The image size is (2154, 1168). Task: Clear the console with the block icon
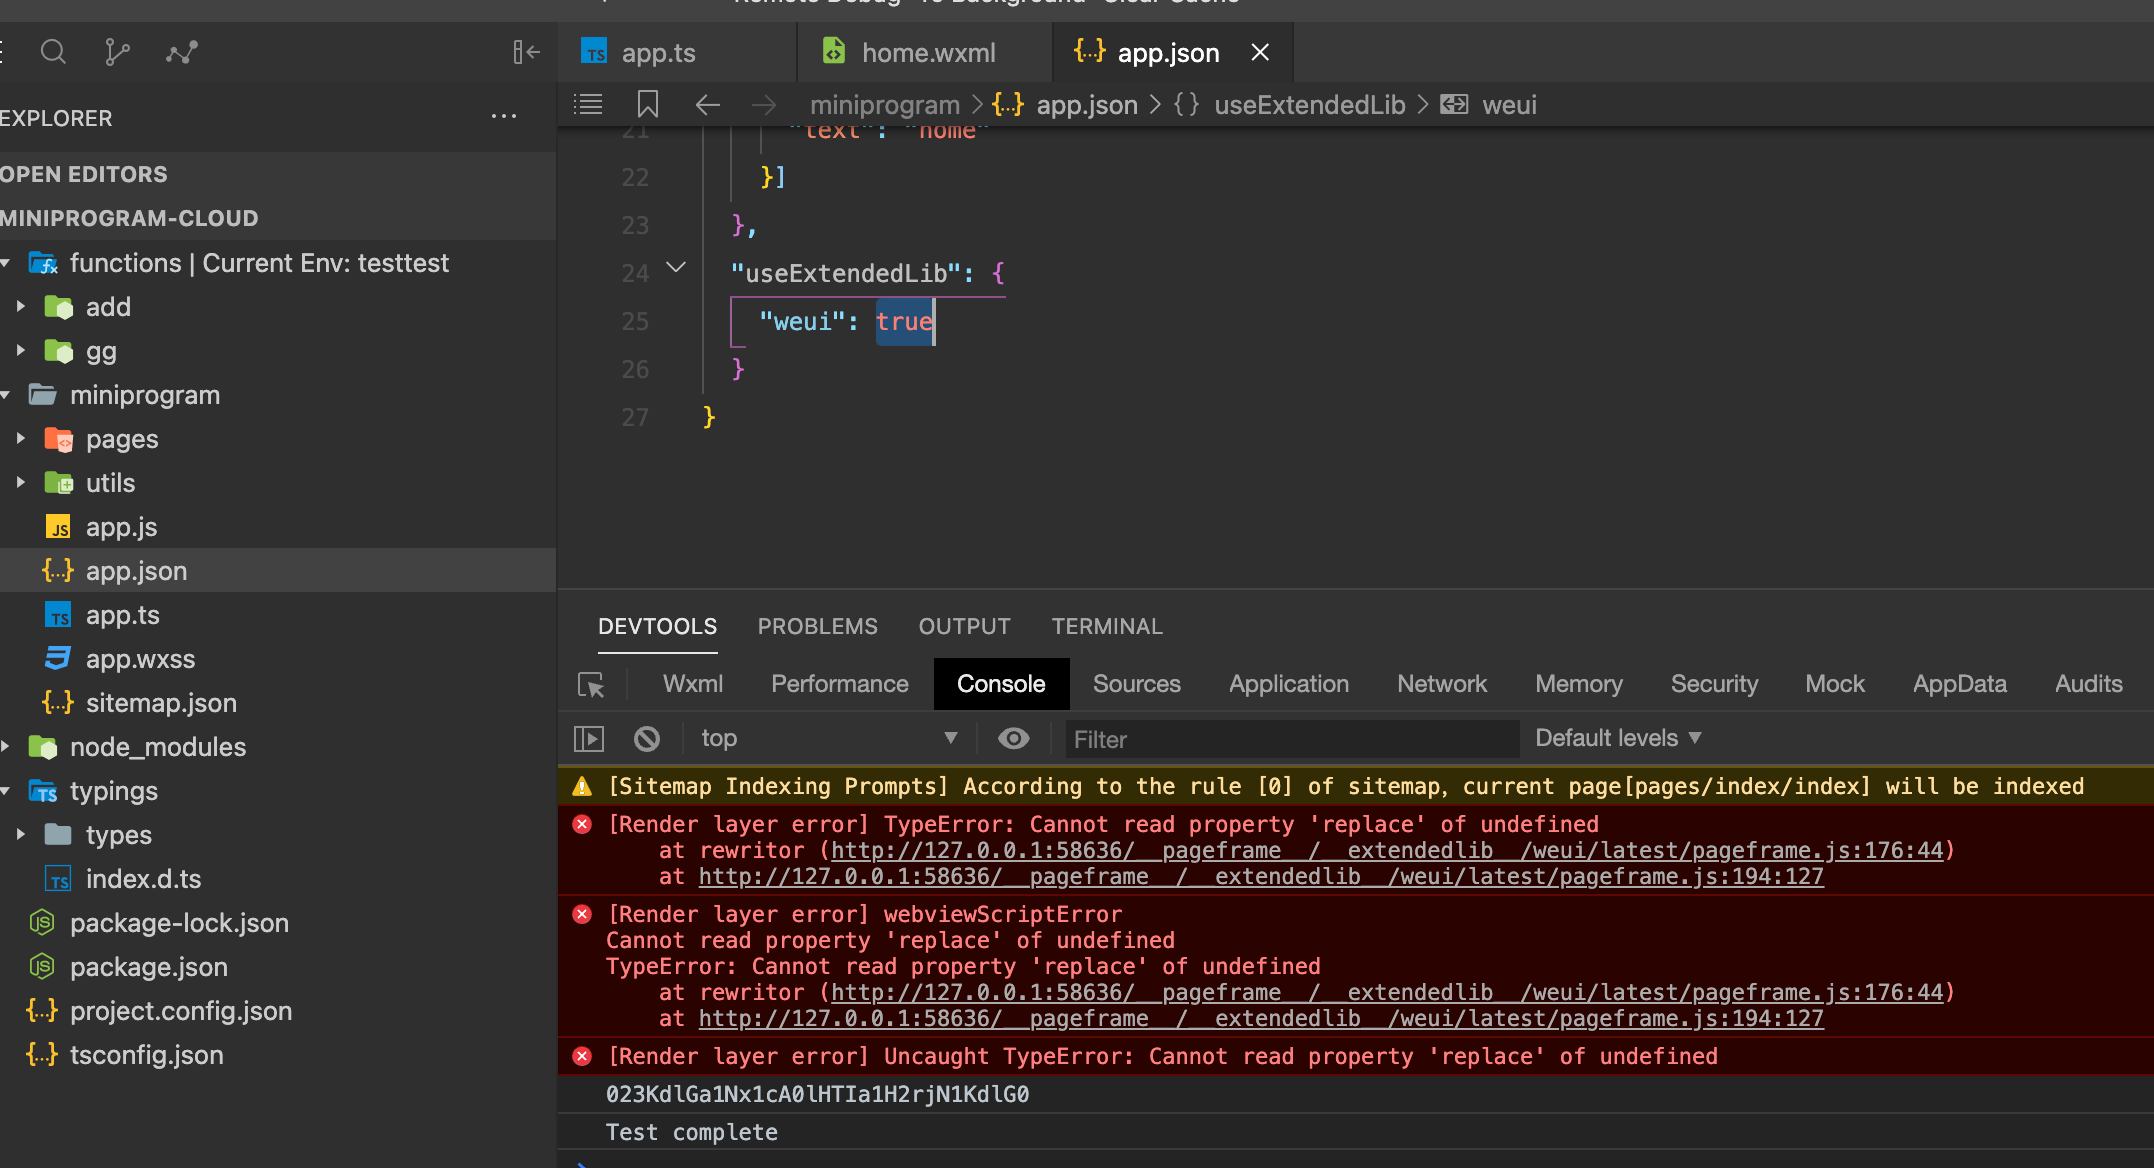click(647, 739)
